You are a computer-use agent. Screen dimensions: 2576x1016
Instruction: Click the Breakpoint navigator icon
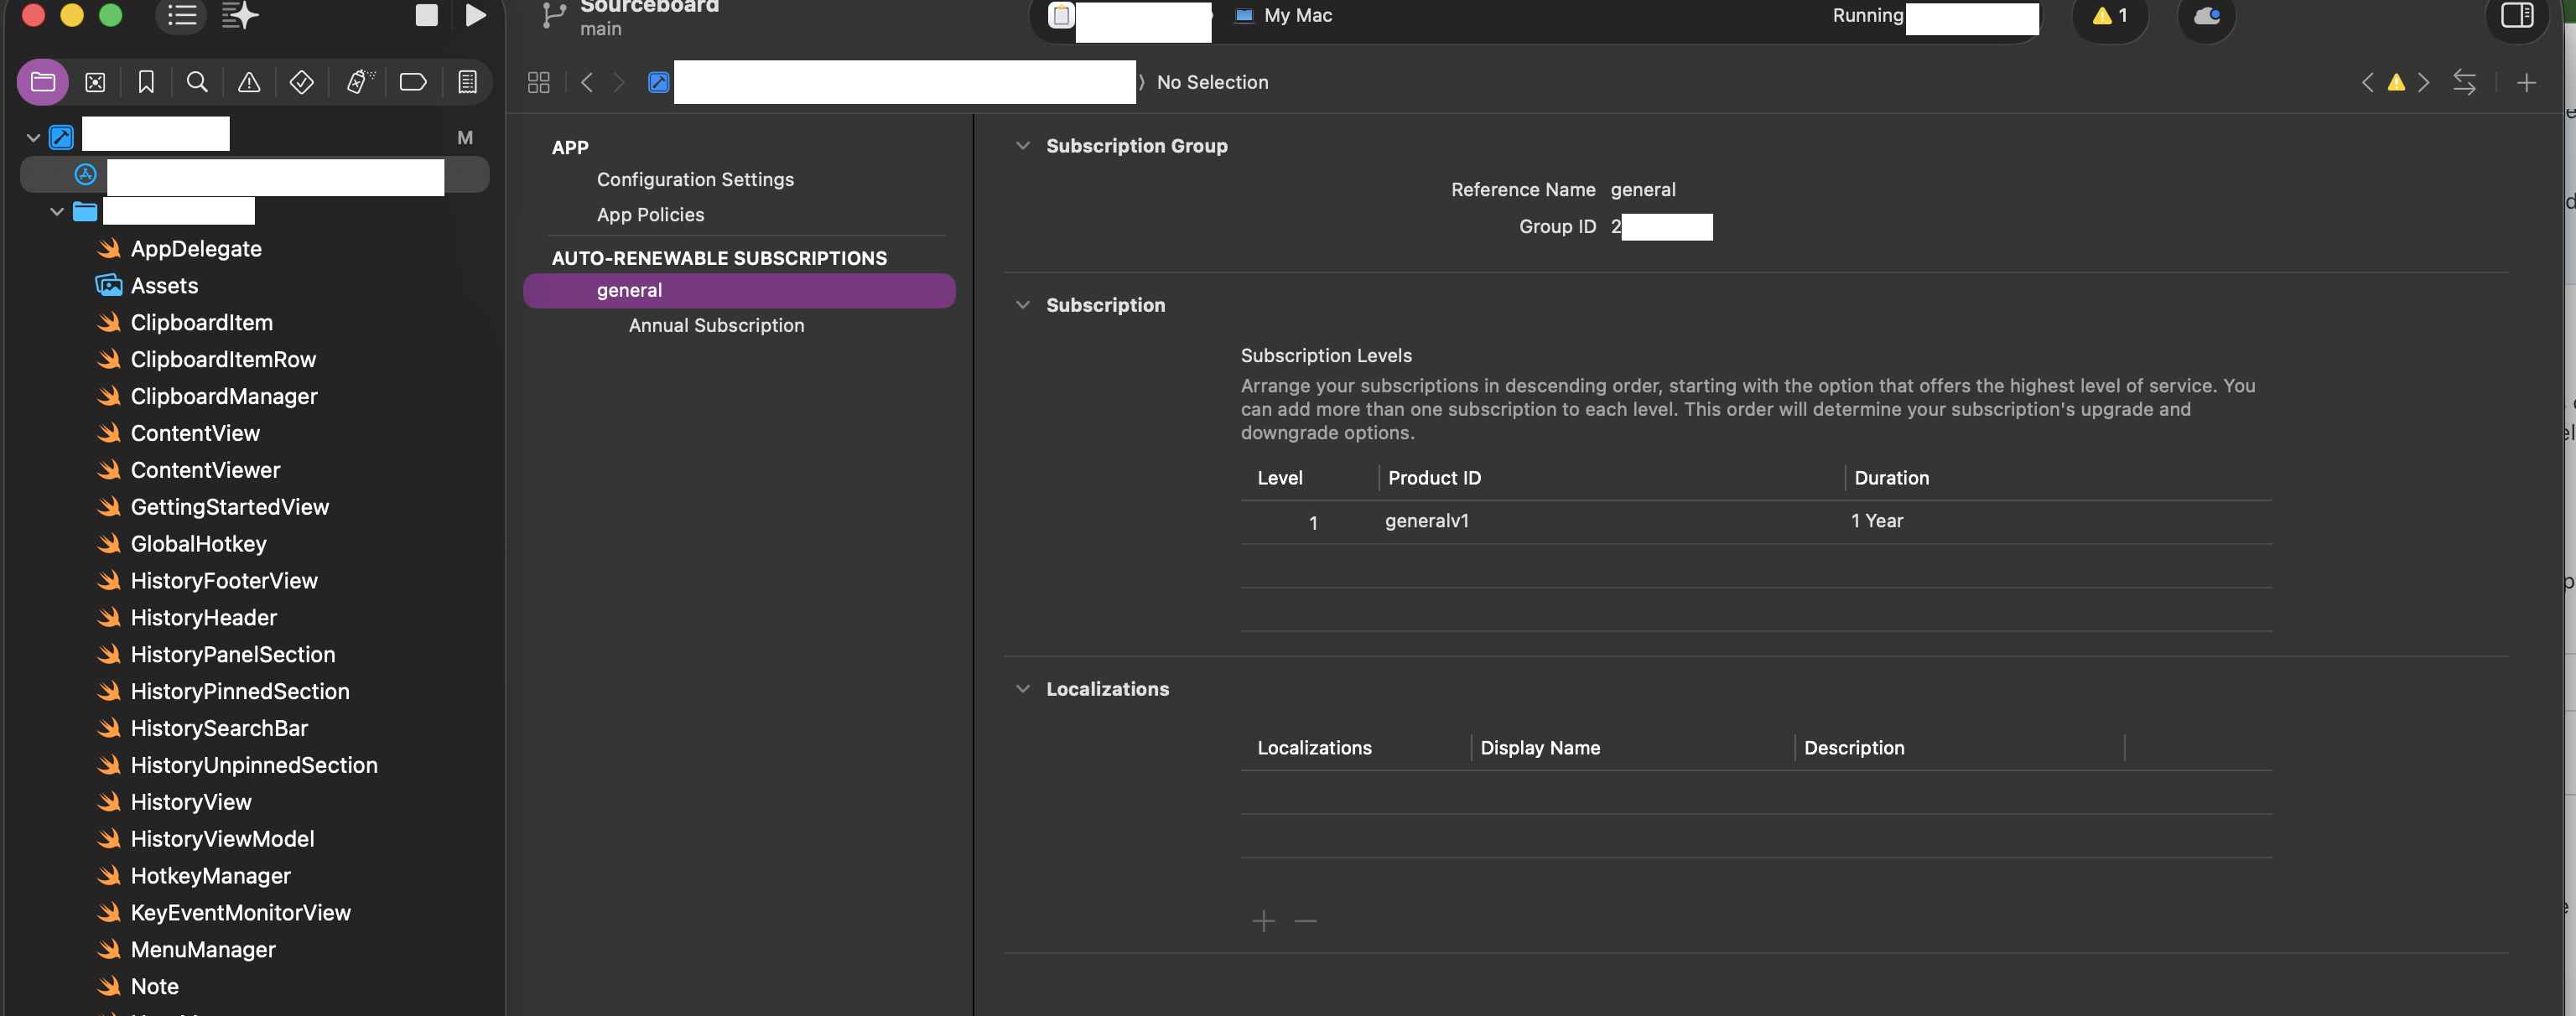point(413,82)
